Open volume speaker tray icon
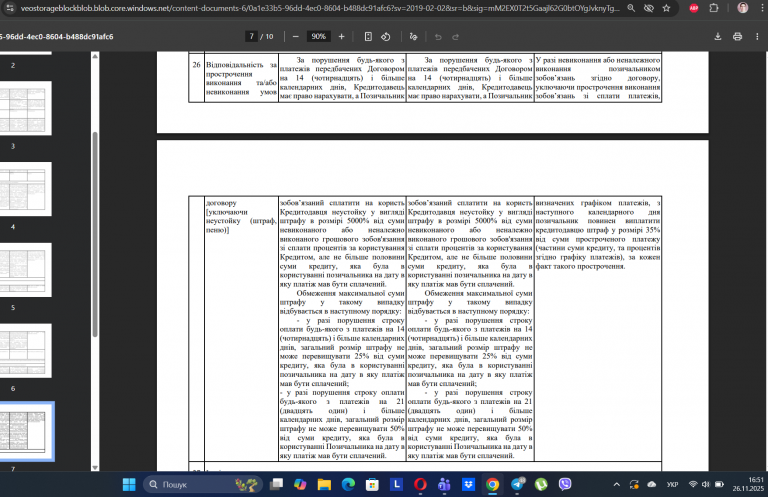The image size is (768, 497). 706,484
